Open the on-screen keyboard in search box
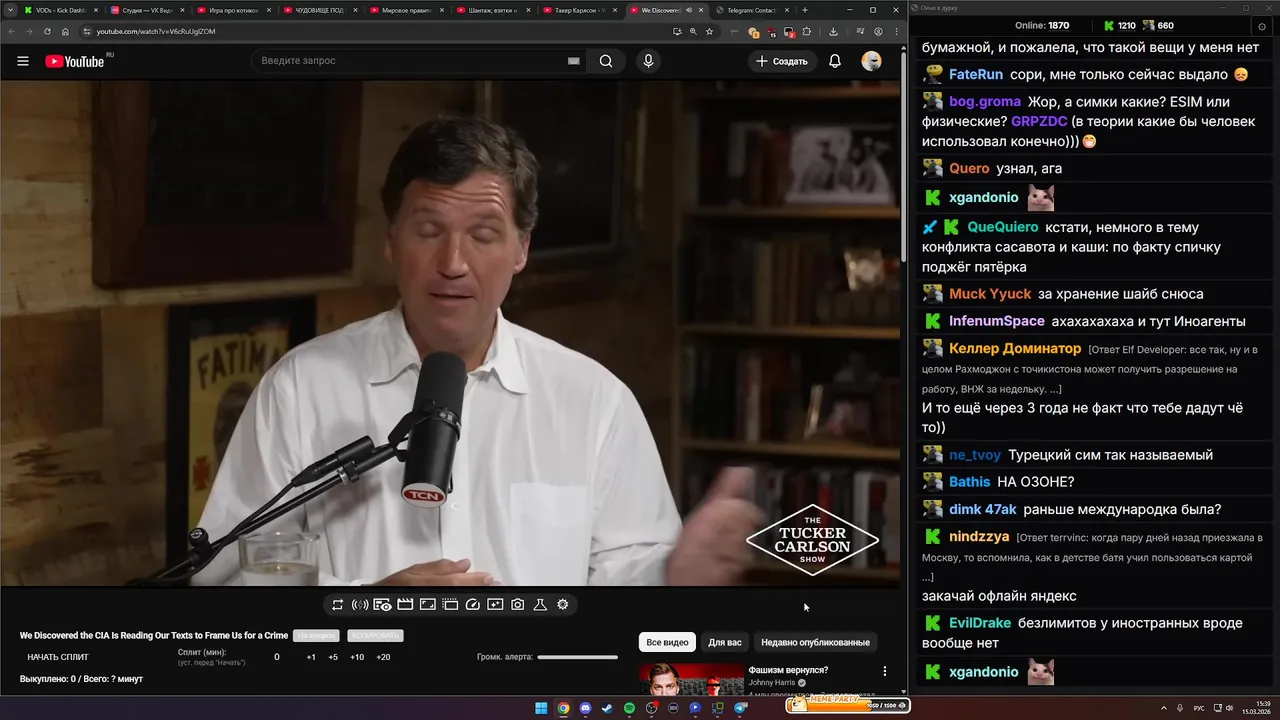1280x720 pixels. [574, 61]
